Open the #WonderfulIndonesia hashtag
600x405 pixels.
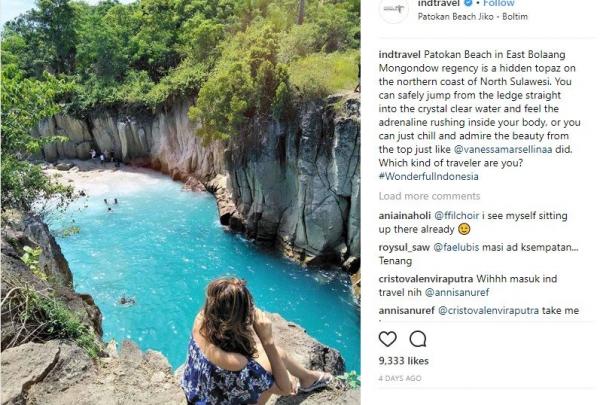coord(428,176)
